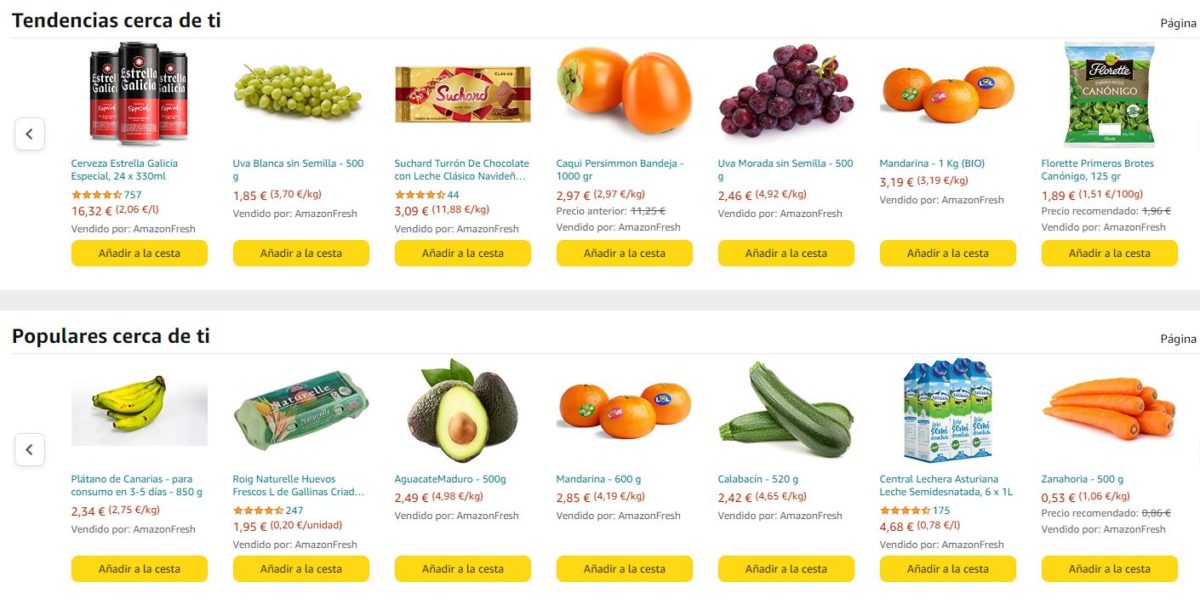
Task: Open Calabacín 520 g product link
Action: [758, 480]
